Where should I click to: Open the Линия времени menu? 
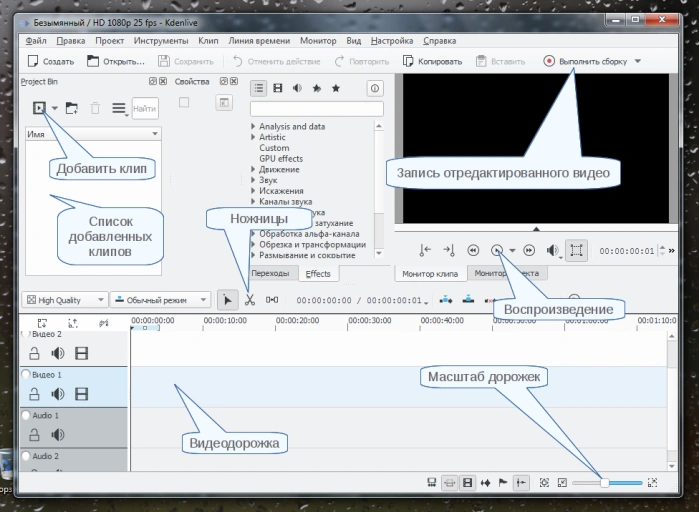tap(259, 41)
